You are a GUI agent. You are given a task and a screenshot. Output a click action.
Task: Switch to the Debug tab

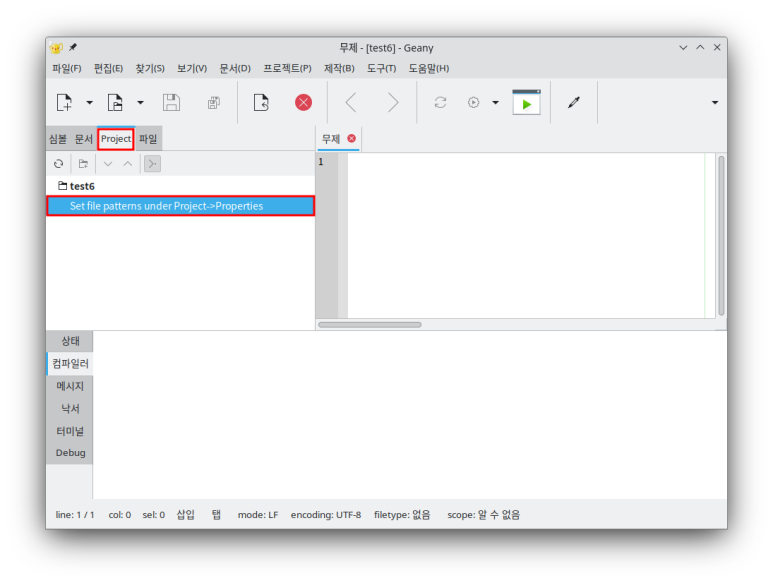pyautogui.click(x=70, y=453)
